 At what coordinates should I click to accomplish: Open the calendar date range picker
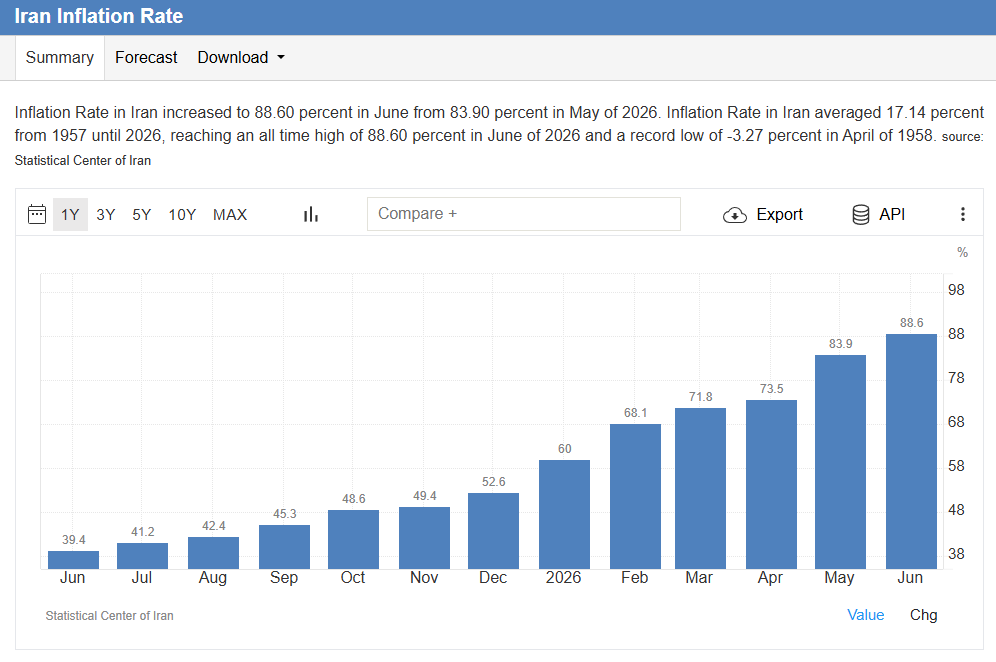(x=37, y=214)
